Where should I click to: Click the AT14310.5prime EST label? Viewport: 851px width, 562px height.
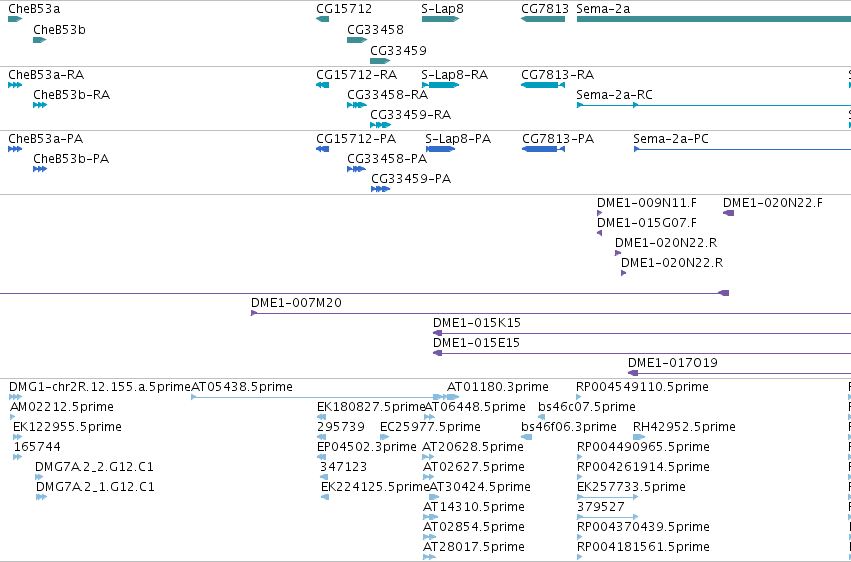click(x=474, y=508)
